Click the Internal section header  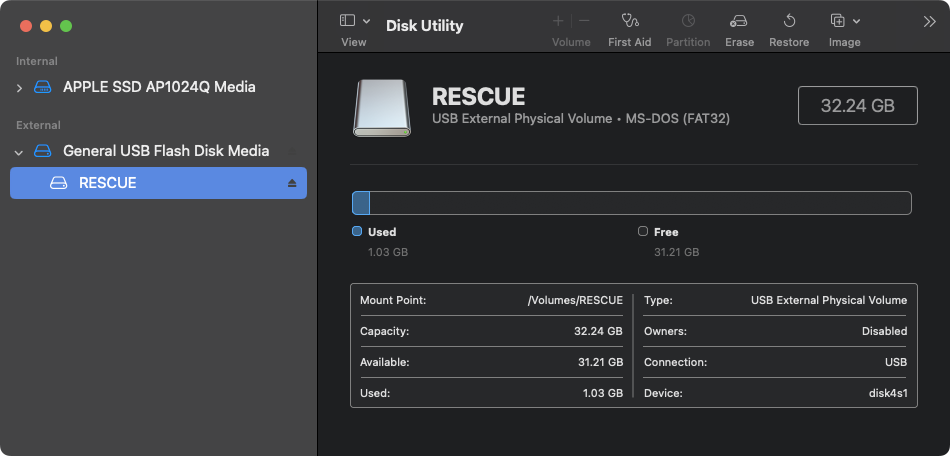point(37,61)
